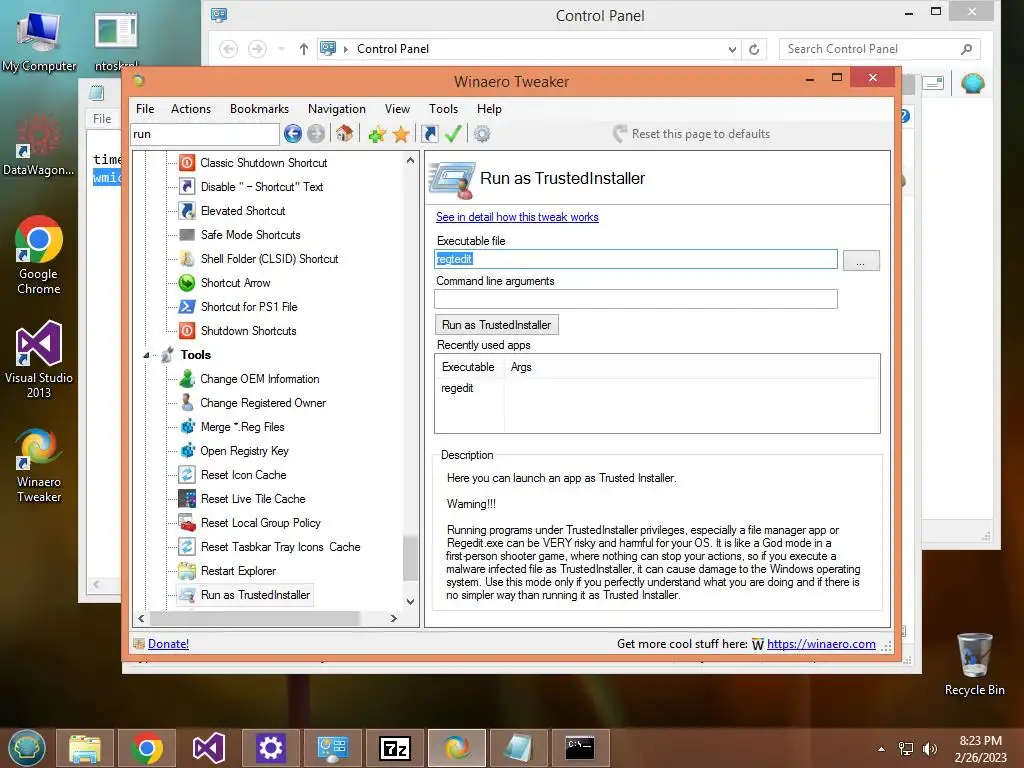Select Change OEM Information icon

pyautogui.click(x=187, y=379)
